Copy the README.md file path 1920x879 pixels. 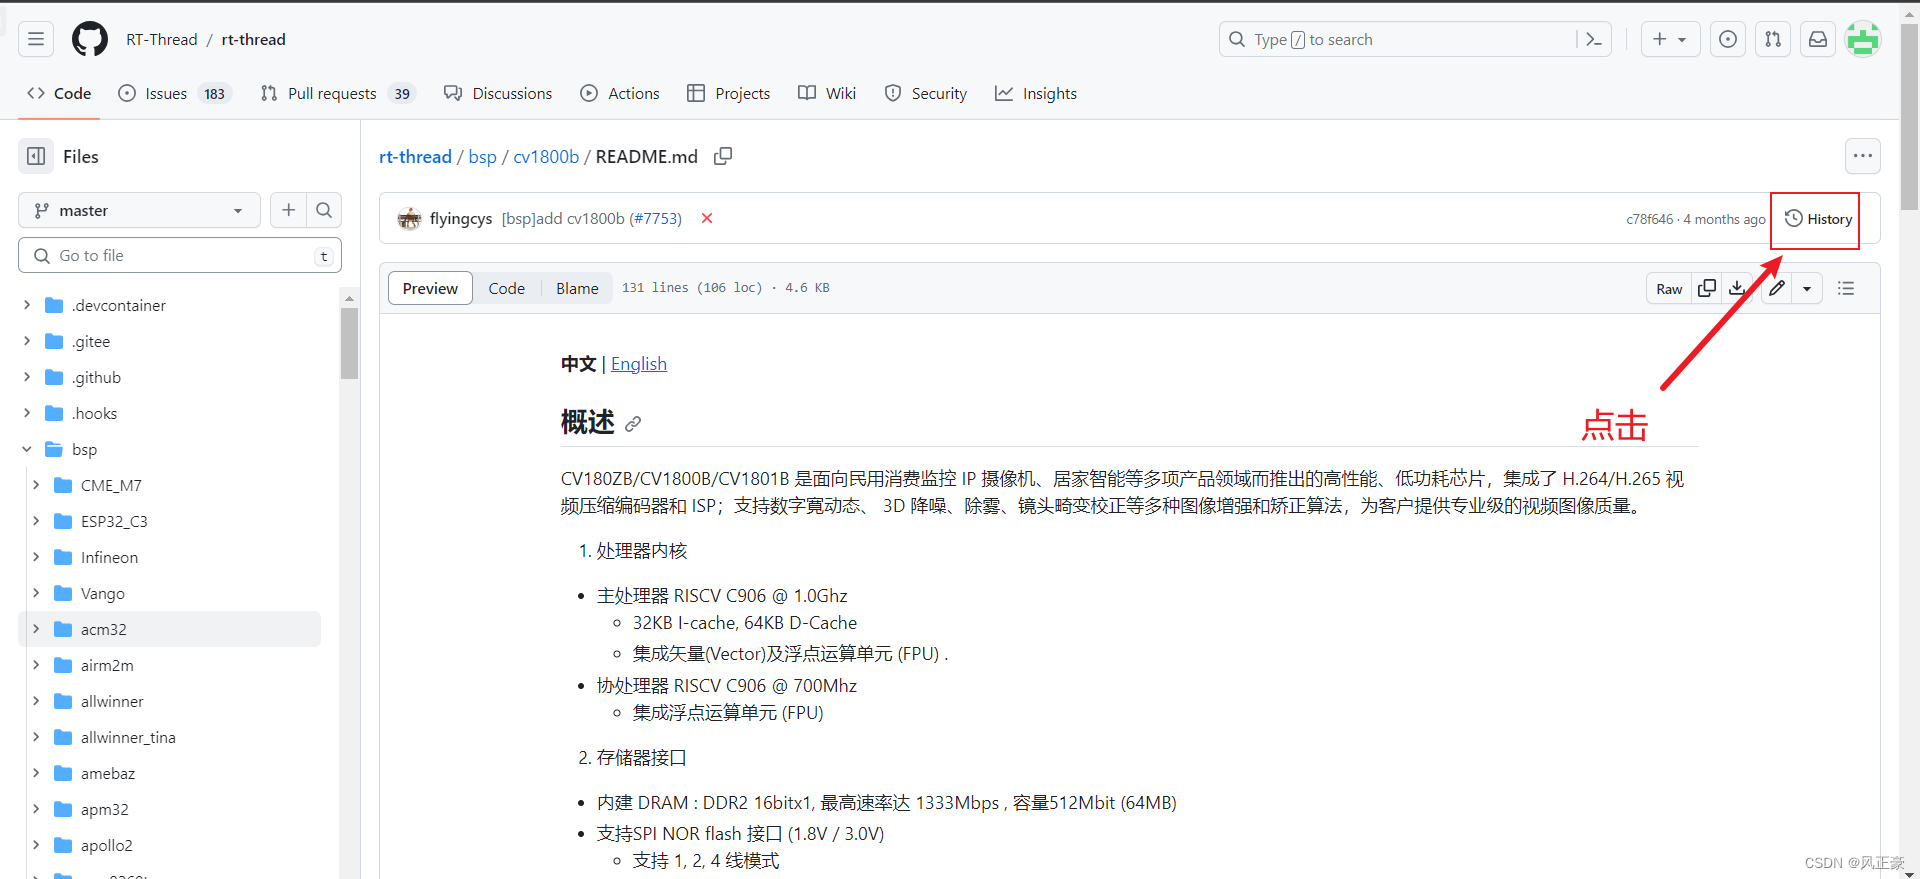pos(723,156)
